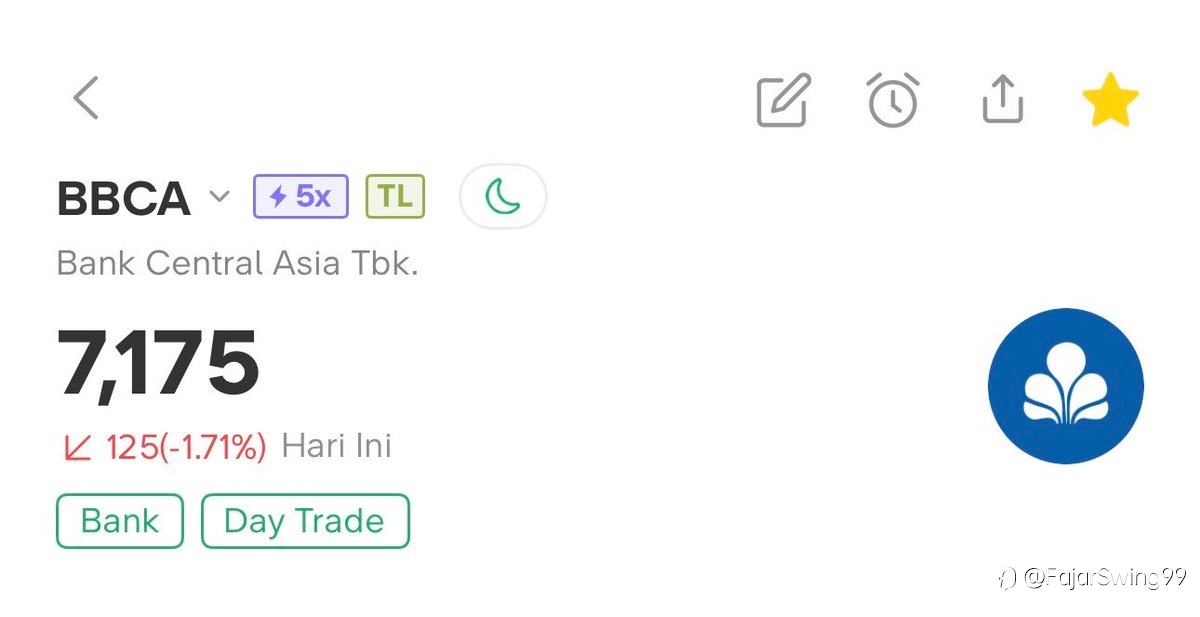The image size is (1200, 617).
Task: Click the @FajarSwing99 watermark handle
Action: (x=1103, y=577)
